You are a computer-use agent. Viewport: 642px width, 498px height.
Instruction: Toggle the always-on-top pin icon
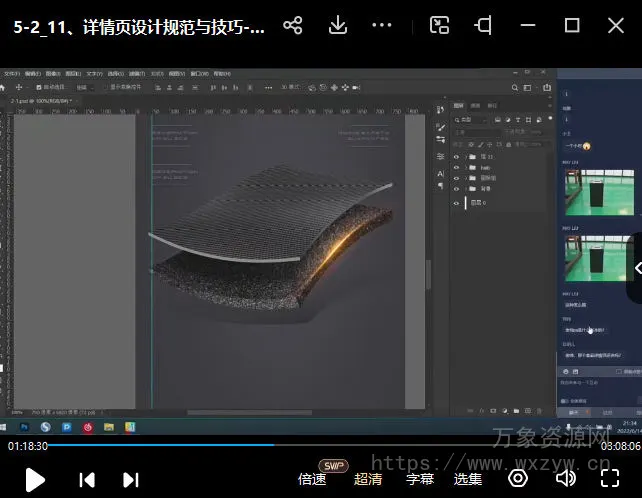pyautogui.click(x=484, y=26)
